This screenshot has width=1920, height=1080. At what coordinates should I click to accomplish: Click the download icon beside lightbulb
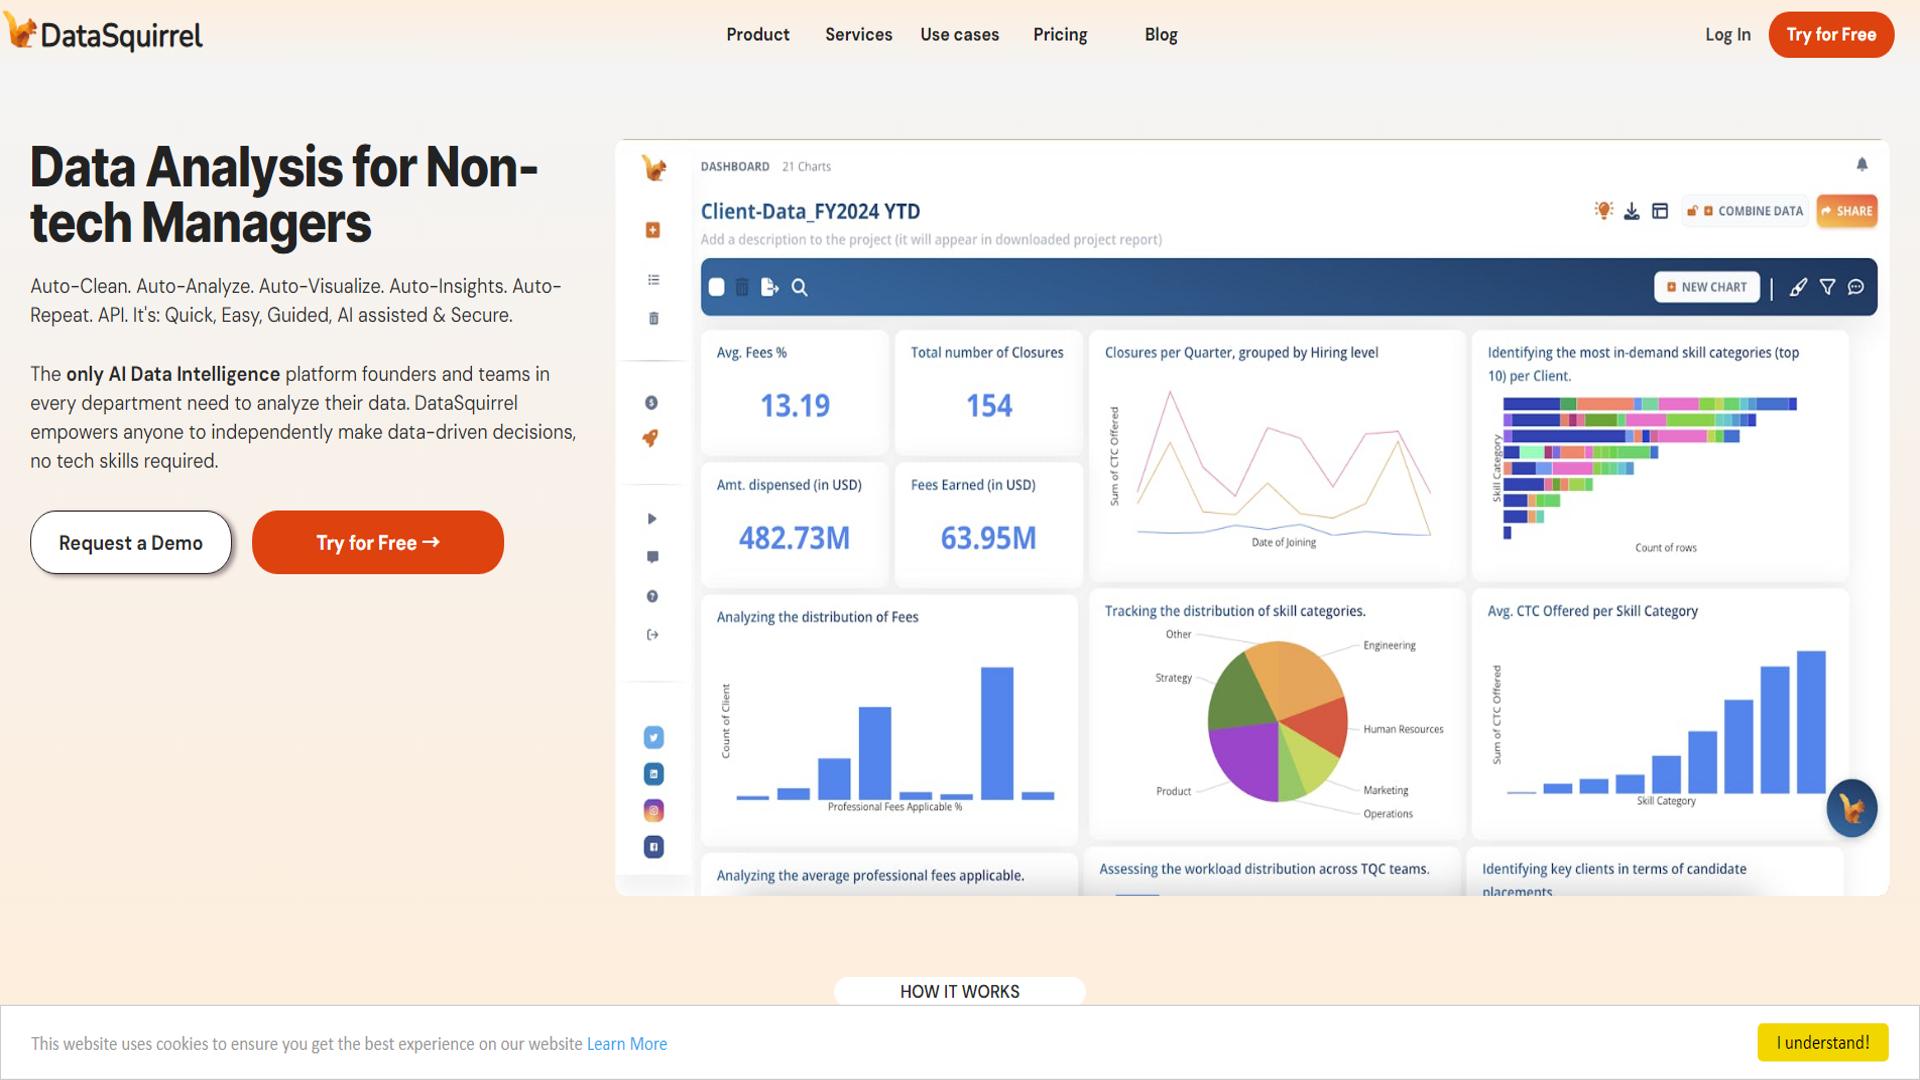coord(1631,211)
